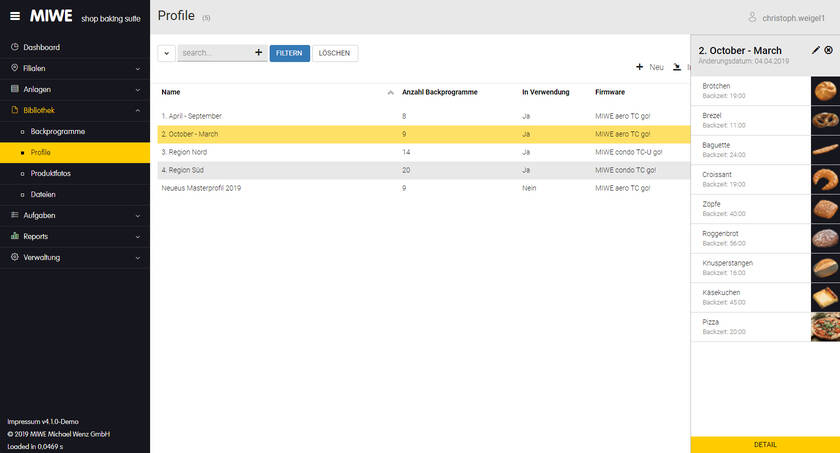Open Backprogramme in the library
Image resolution: width=840 pixels, height=453 pixels.
pyautogui.click(x=58, y=131)
